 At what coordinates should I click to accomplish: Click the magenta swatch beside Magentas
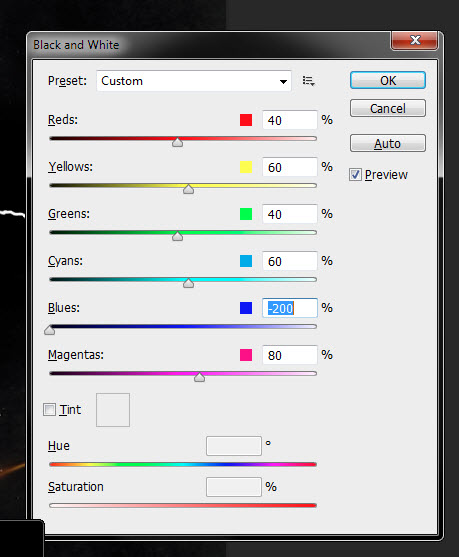[246, 355]
